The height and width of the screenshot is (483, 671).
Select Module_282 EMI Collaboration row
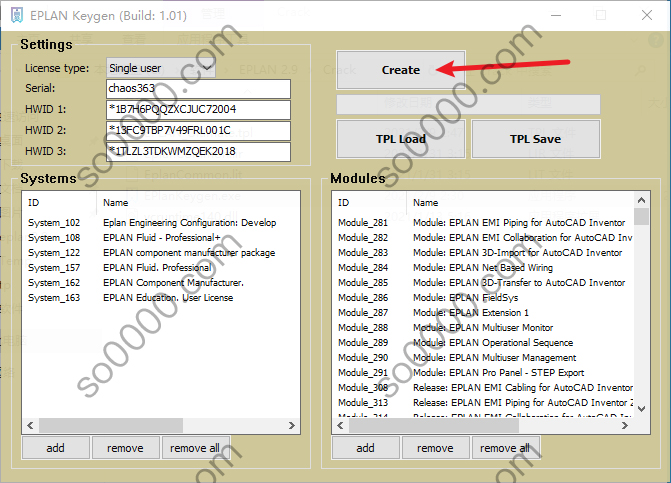pos(483,238)
